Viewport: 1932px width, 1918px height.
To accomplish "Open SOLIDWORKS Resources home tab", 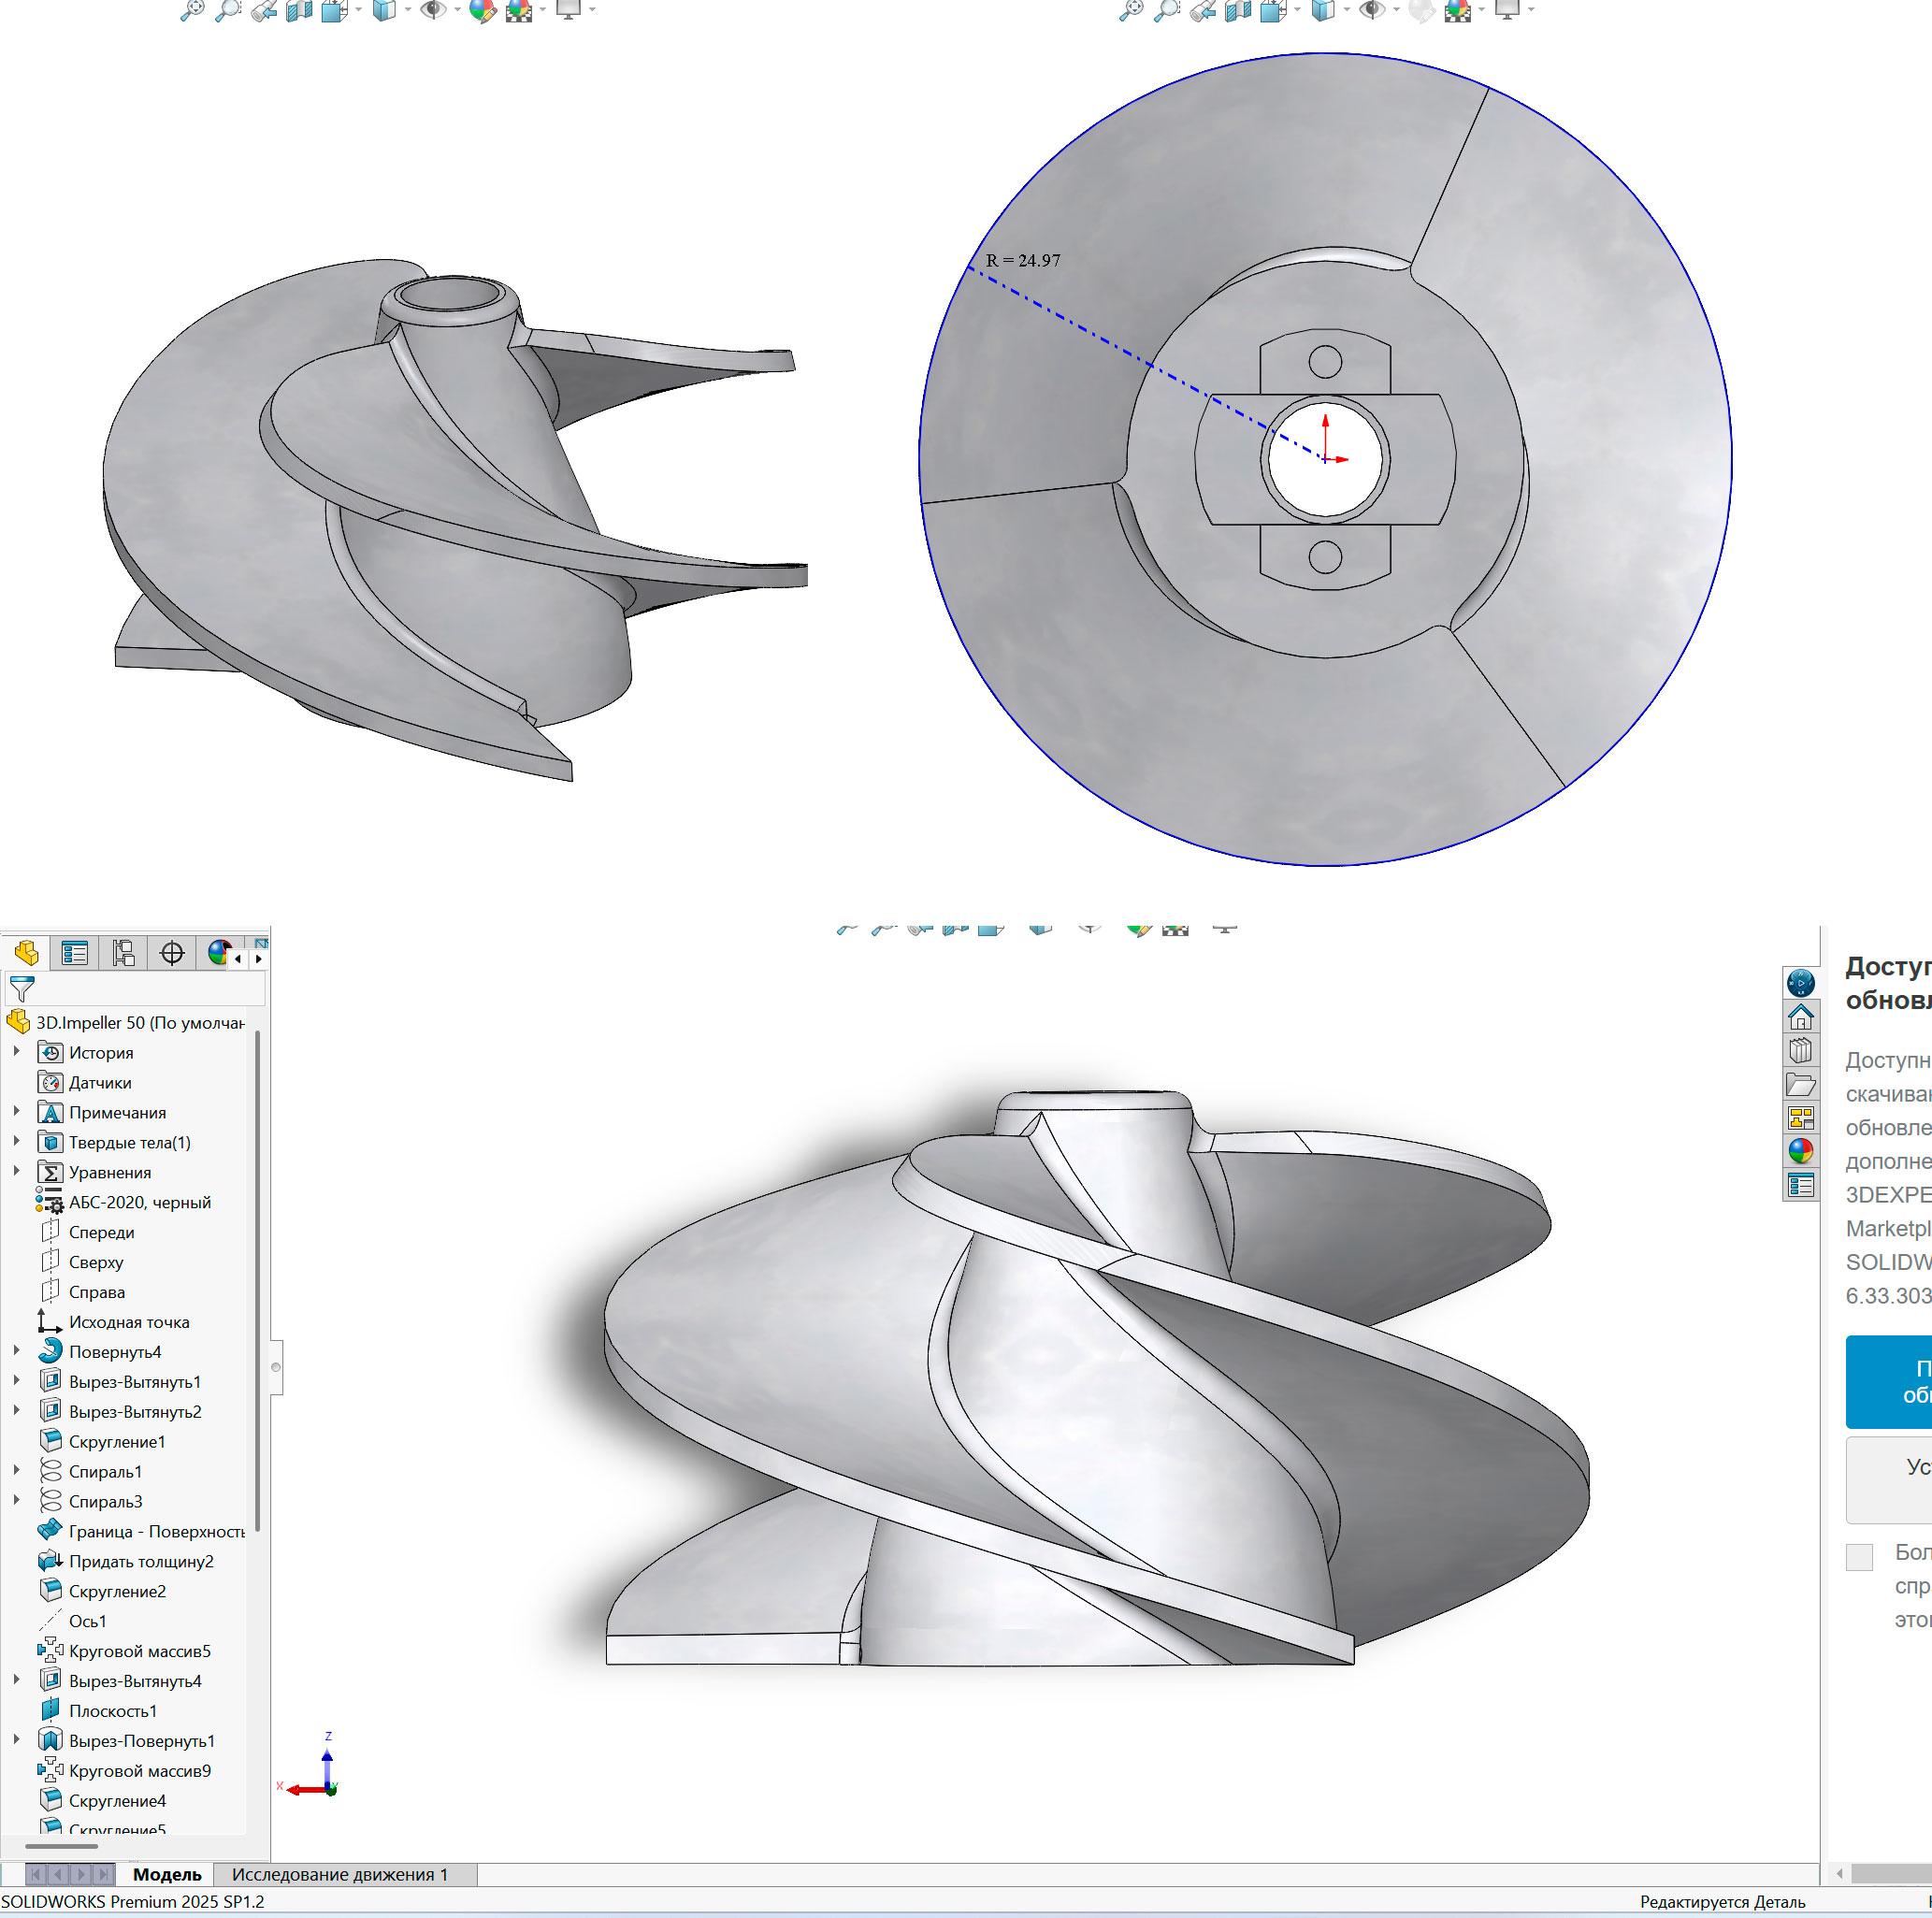I will pos(1800,1017).
